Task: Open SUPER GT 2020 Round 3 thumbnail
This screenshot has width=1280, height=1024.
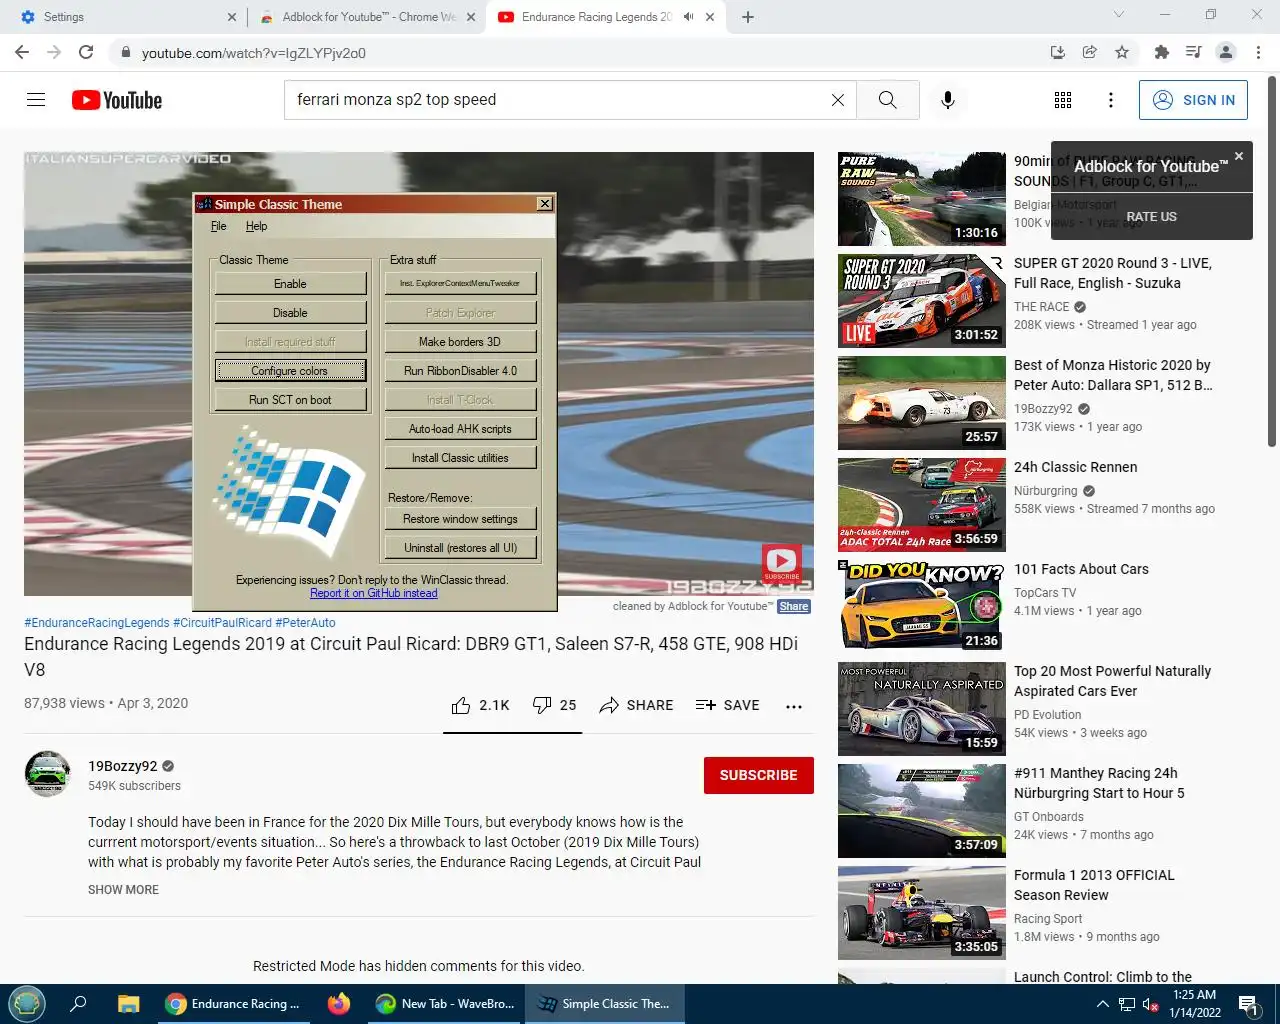Action: point(922,300)
